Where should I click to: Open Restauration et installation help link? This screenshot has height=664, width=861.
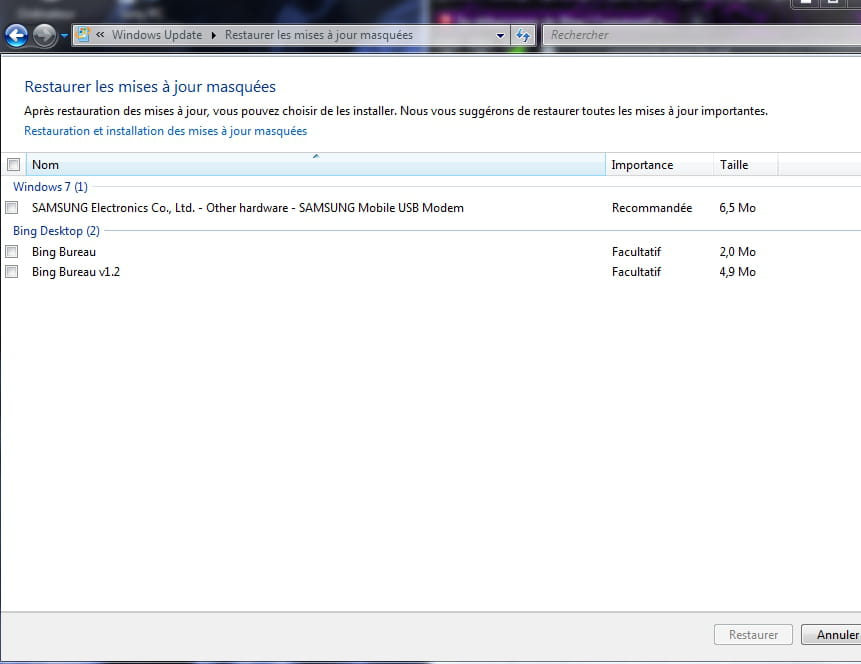[x=165, y=131]
